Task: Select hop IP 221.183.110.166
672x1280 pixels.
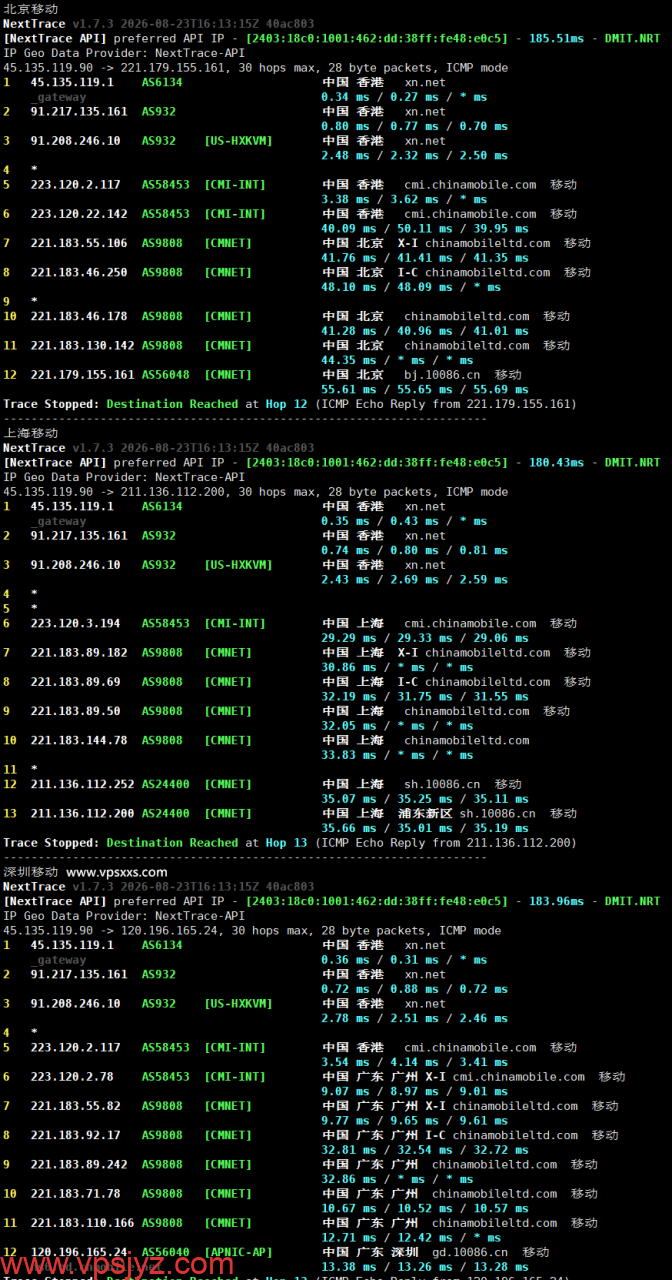Action: tap(82, 1223)
